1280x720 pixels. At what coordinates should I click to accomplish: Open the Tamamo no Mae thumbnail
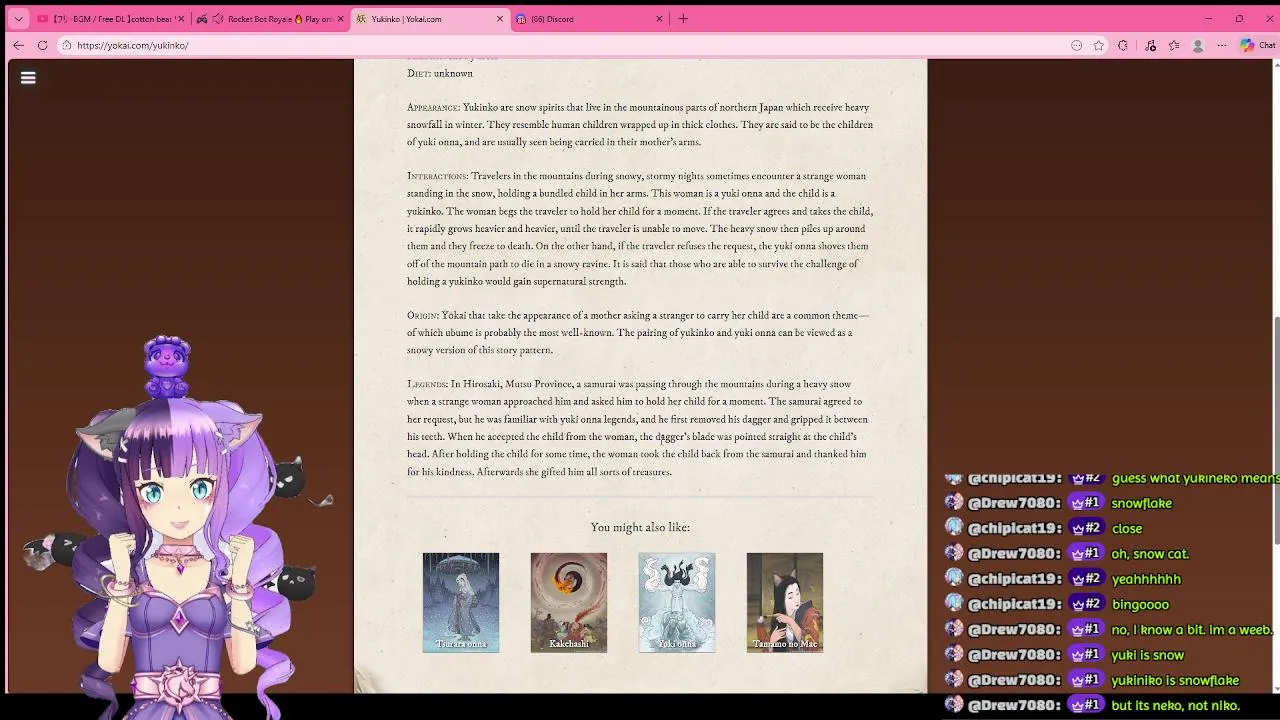click(785, 602)
